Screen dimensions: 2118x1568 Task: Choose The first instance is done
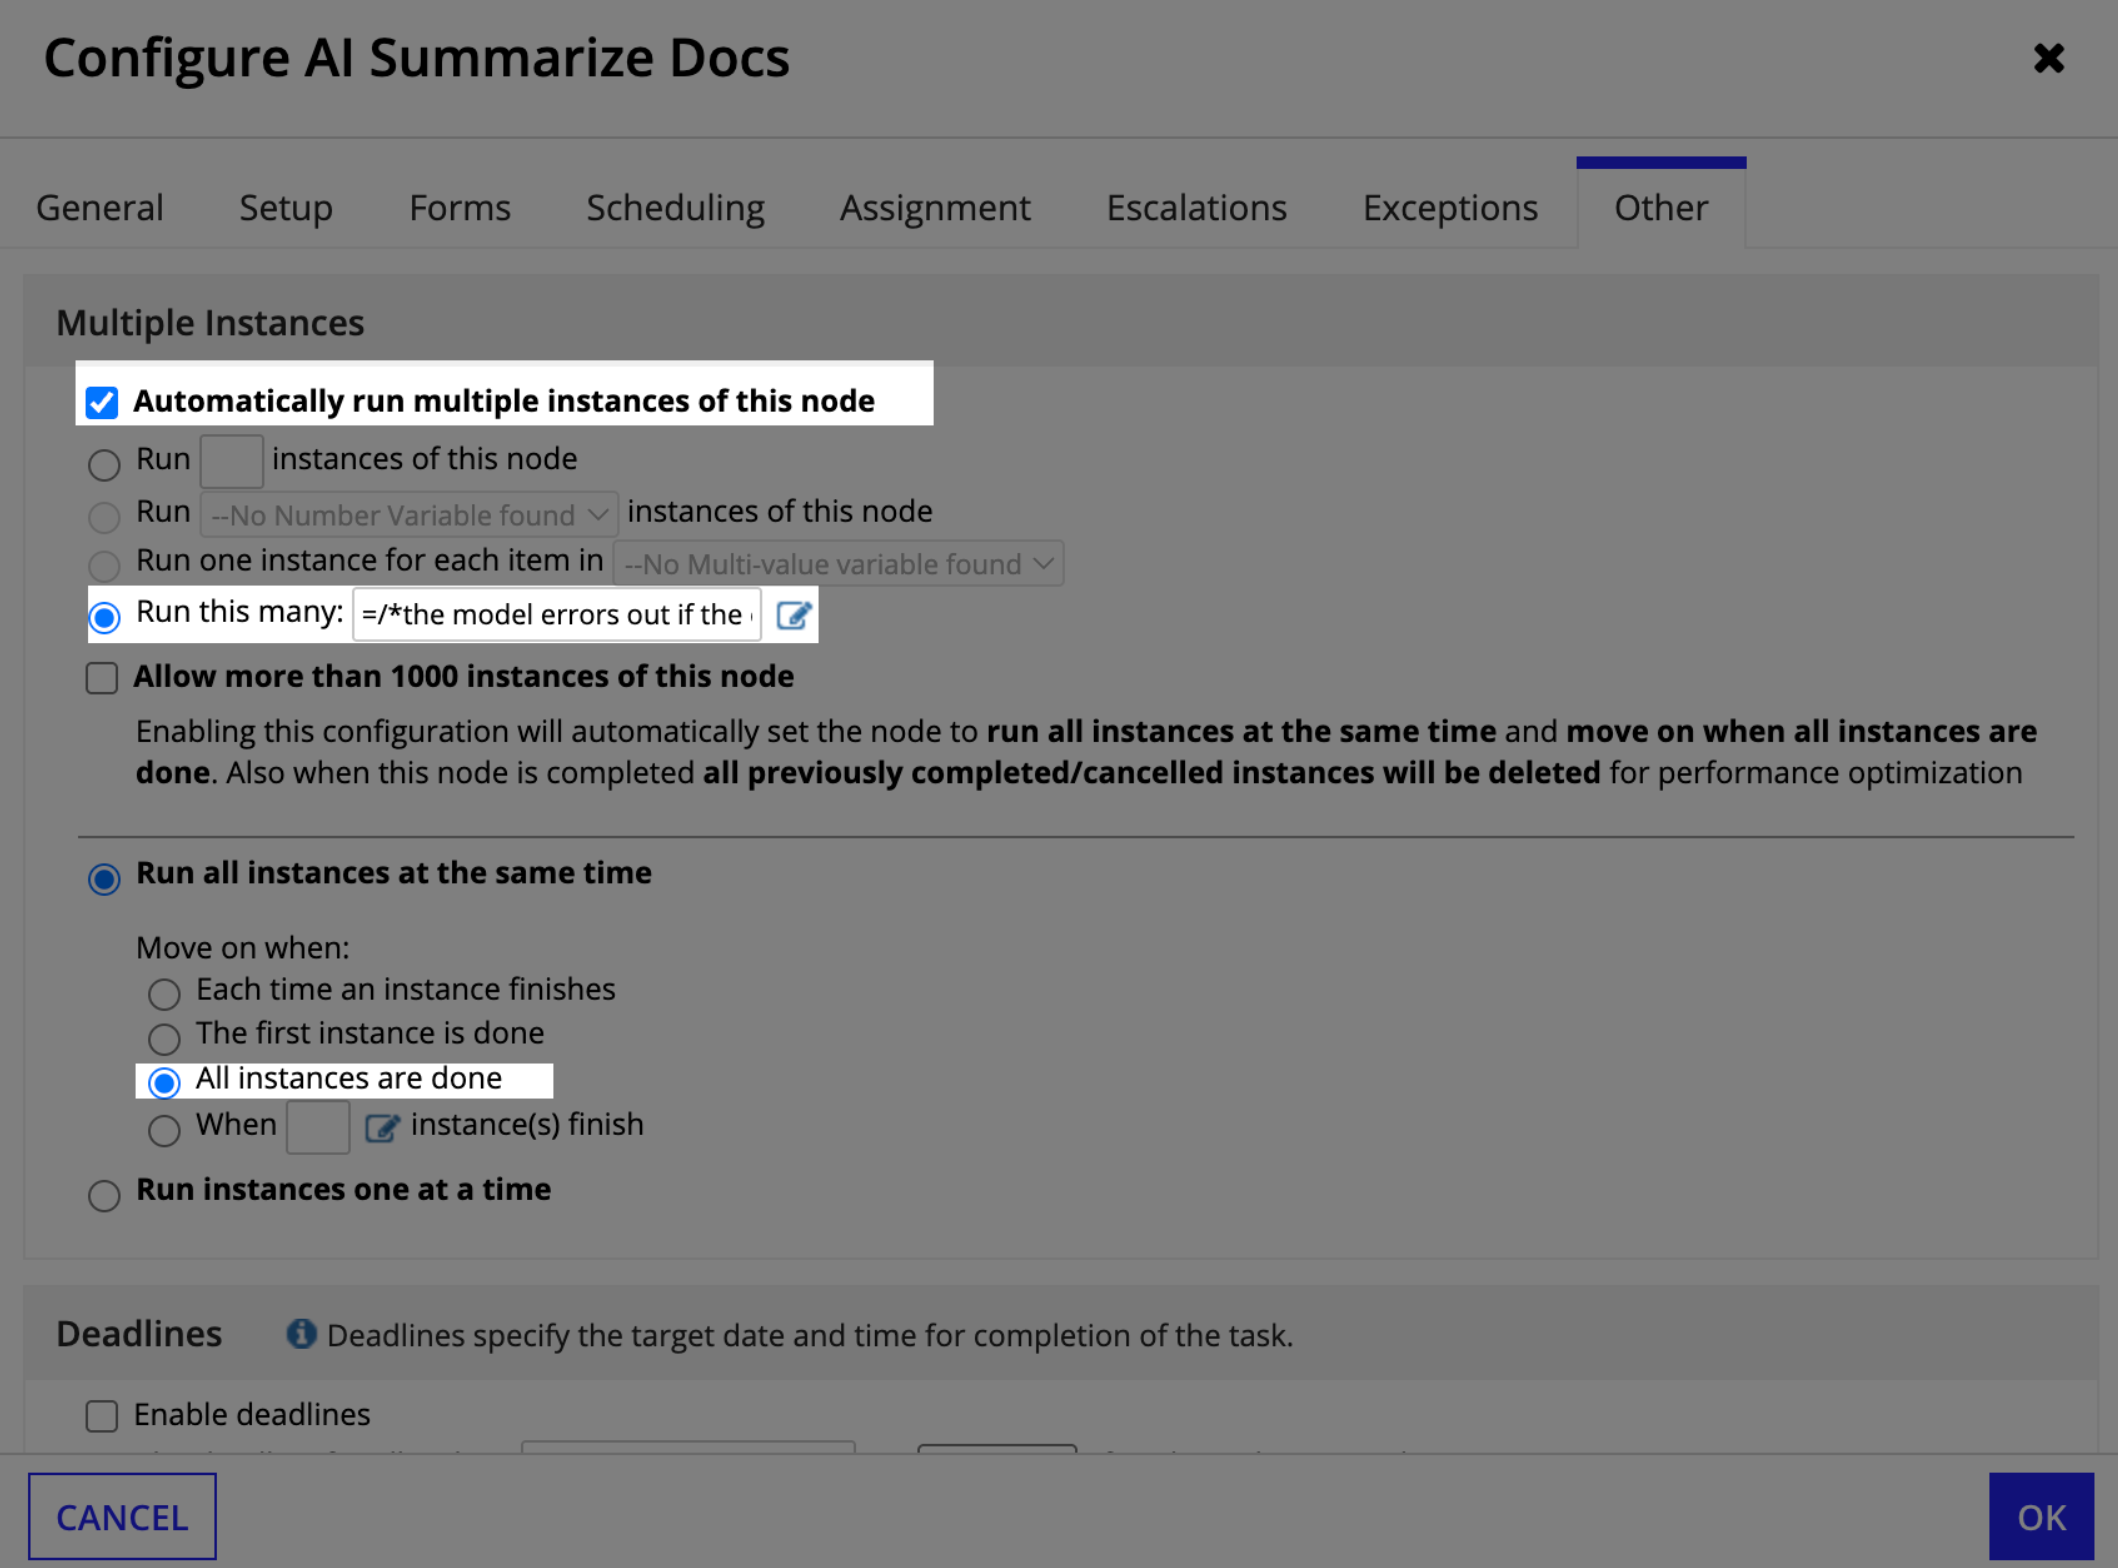coord(164,1039)
